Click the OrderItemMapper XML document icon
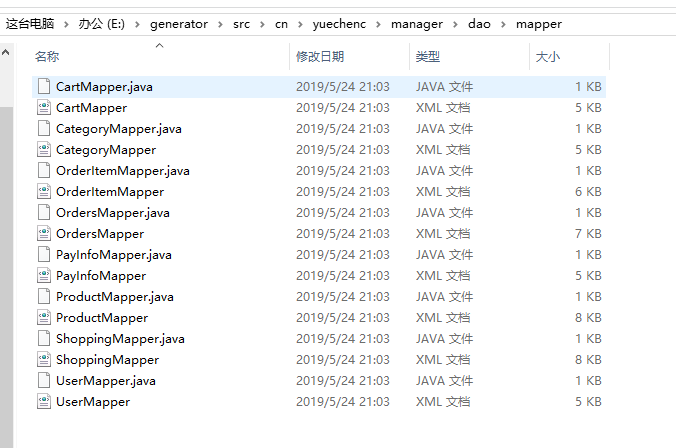Image resolution: width=676 pixels, height=448 pixels. point(44,191)
